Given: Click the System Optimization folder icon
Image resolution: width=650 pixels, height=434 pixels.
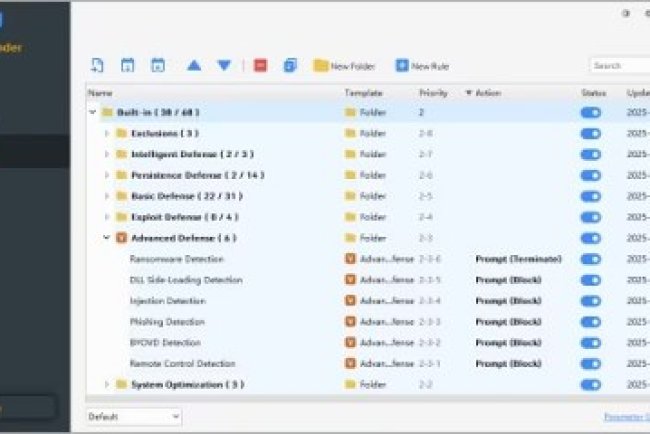Looking at the screenshot, I should [x=121, y=385].
